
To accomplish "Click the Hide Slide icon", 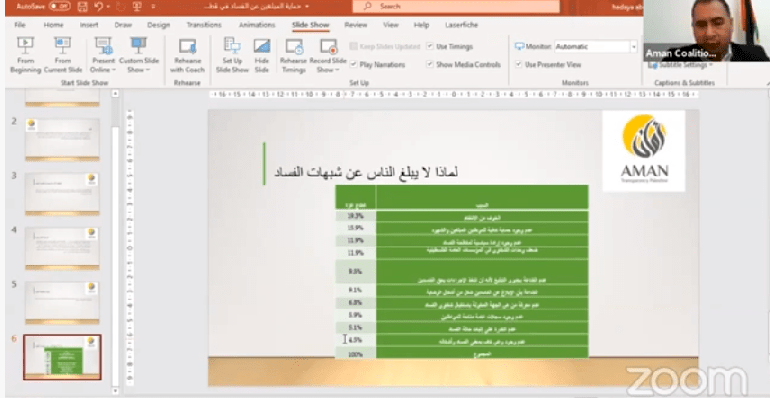I will (262, 46).
